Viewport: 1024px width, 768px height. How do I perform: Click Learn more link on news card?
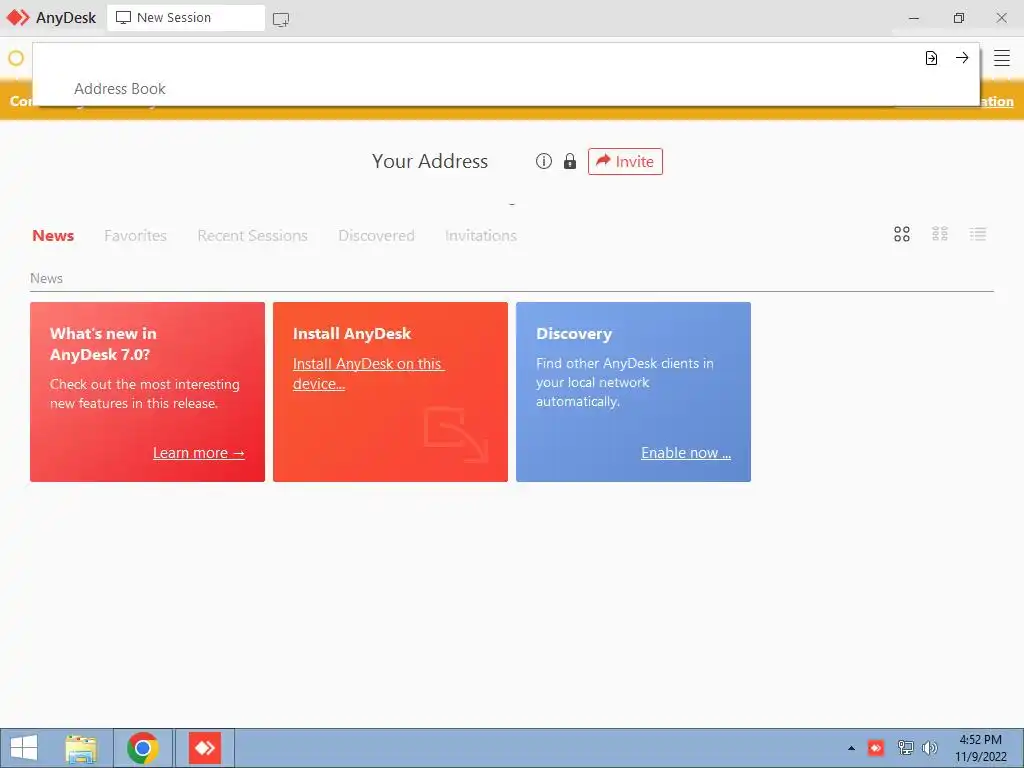click(199, 453)
